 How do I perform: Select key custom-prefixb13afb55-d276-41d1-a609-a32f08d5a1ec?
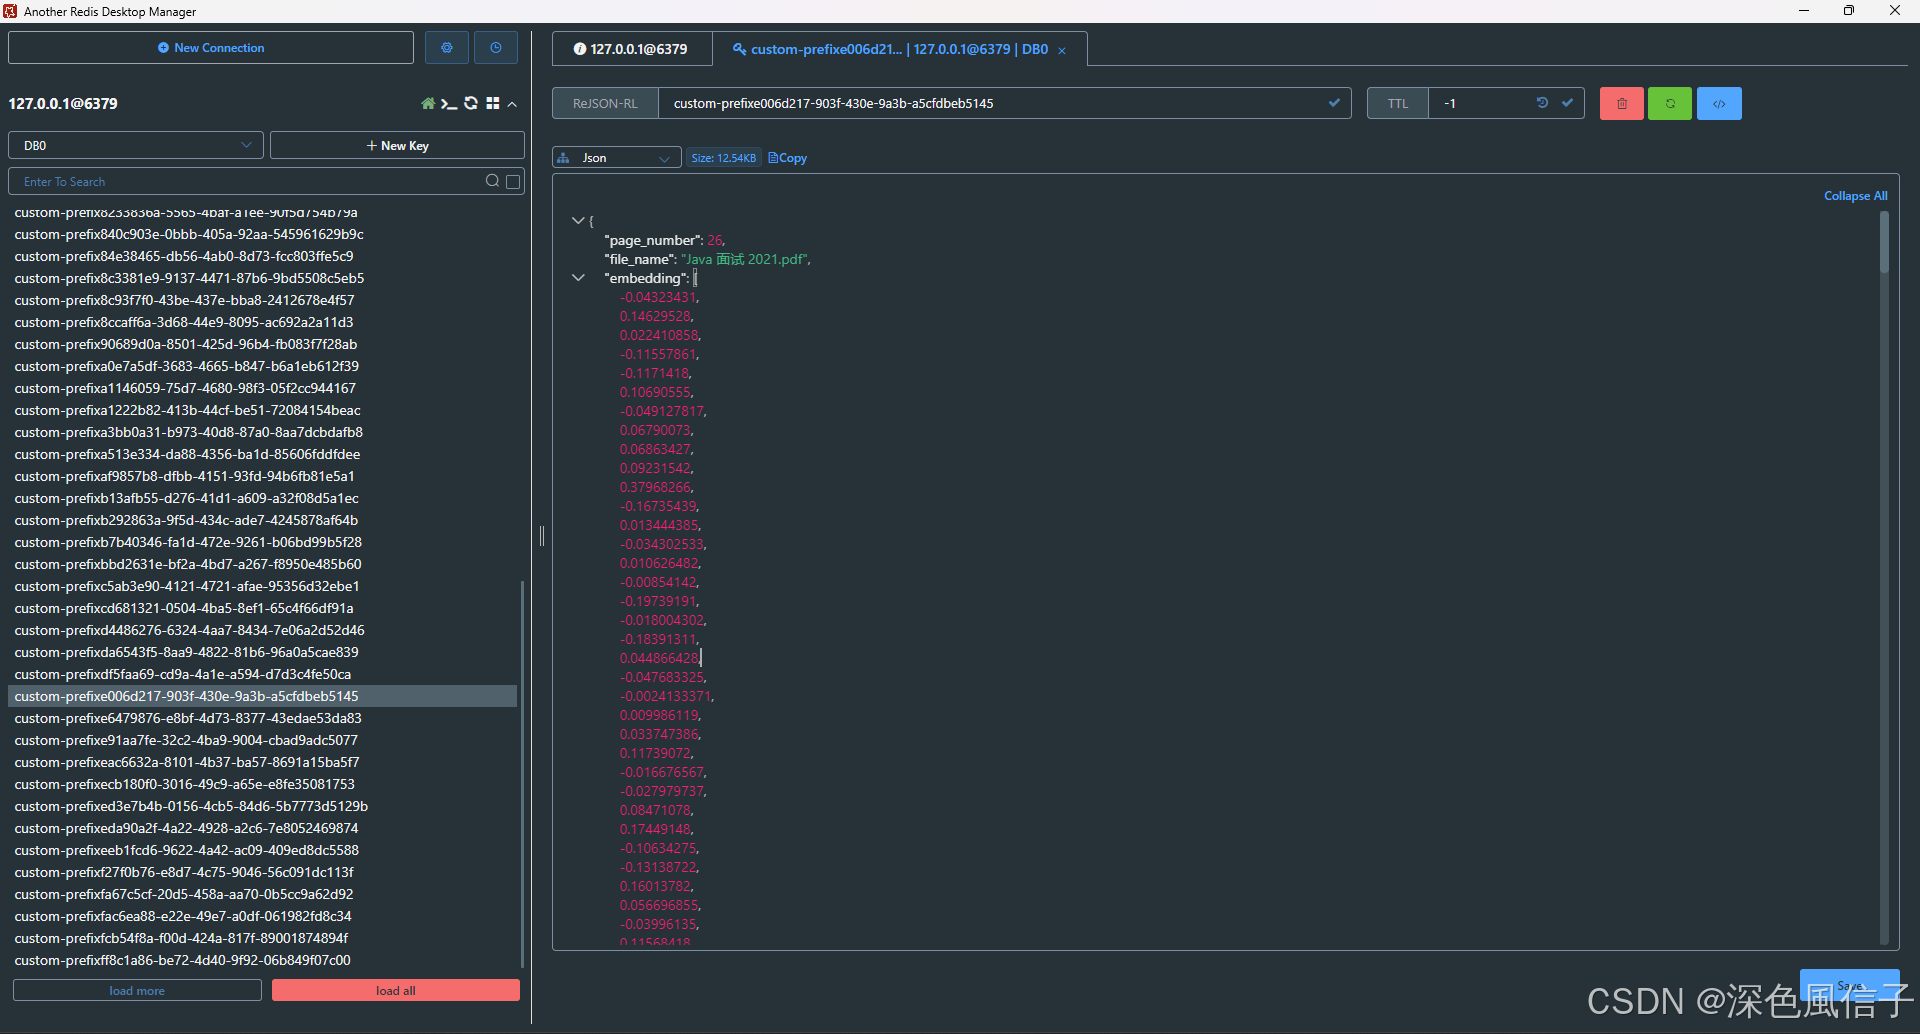[x=187, y=498]
